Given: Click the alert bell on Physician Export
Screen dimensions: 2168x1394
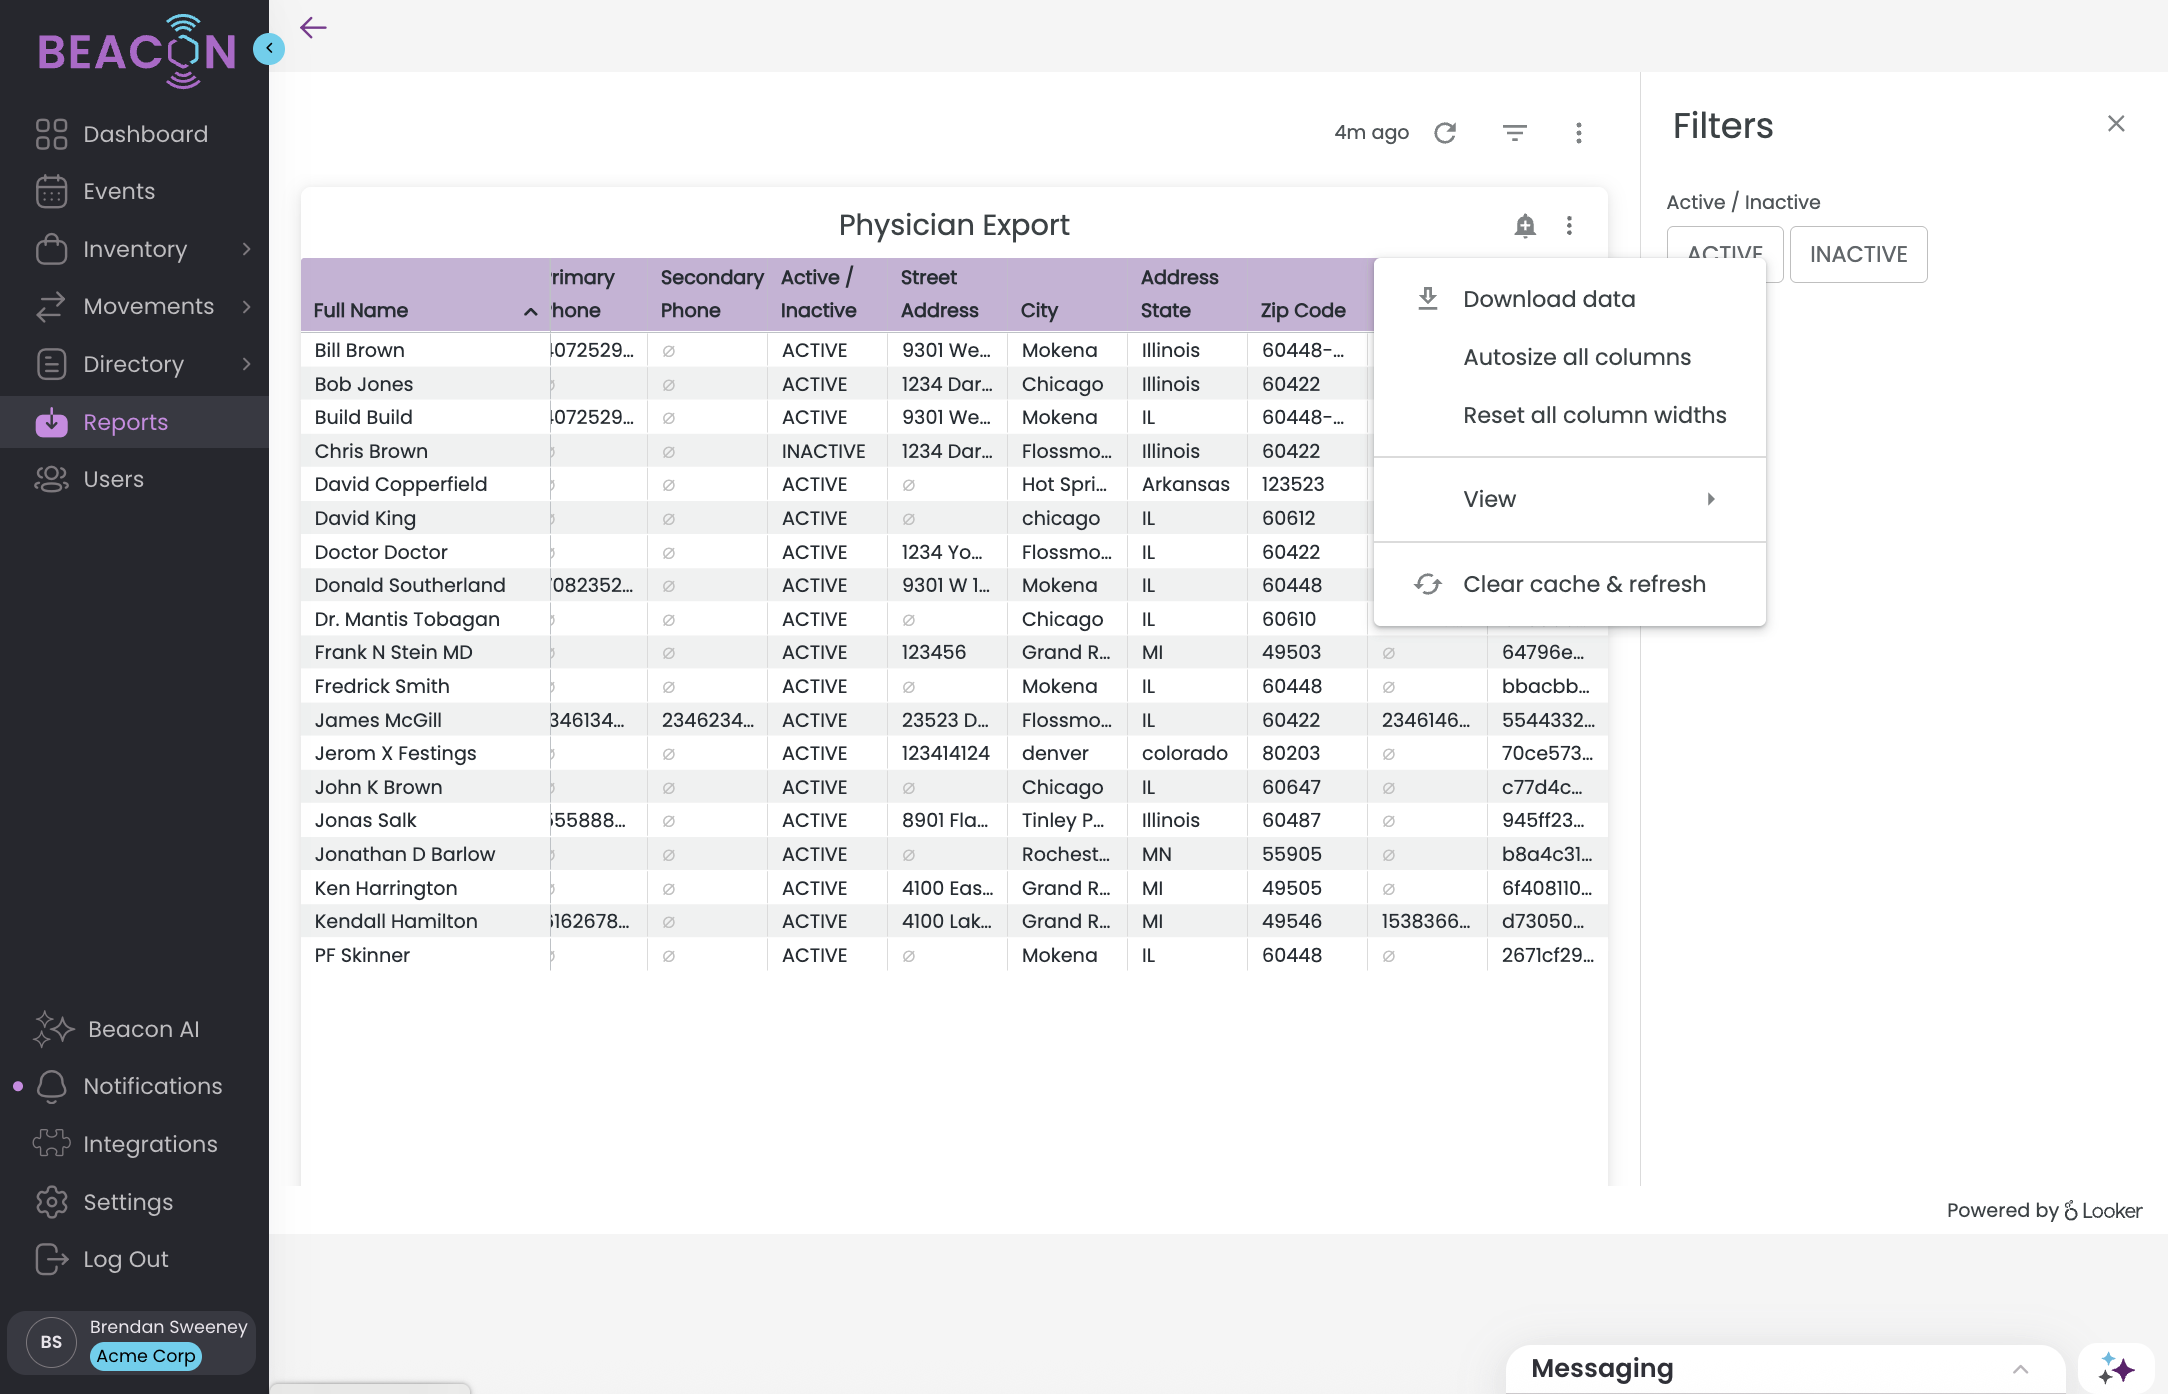Looking at the screenshot, I should coord(1524,226).
